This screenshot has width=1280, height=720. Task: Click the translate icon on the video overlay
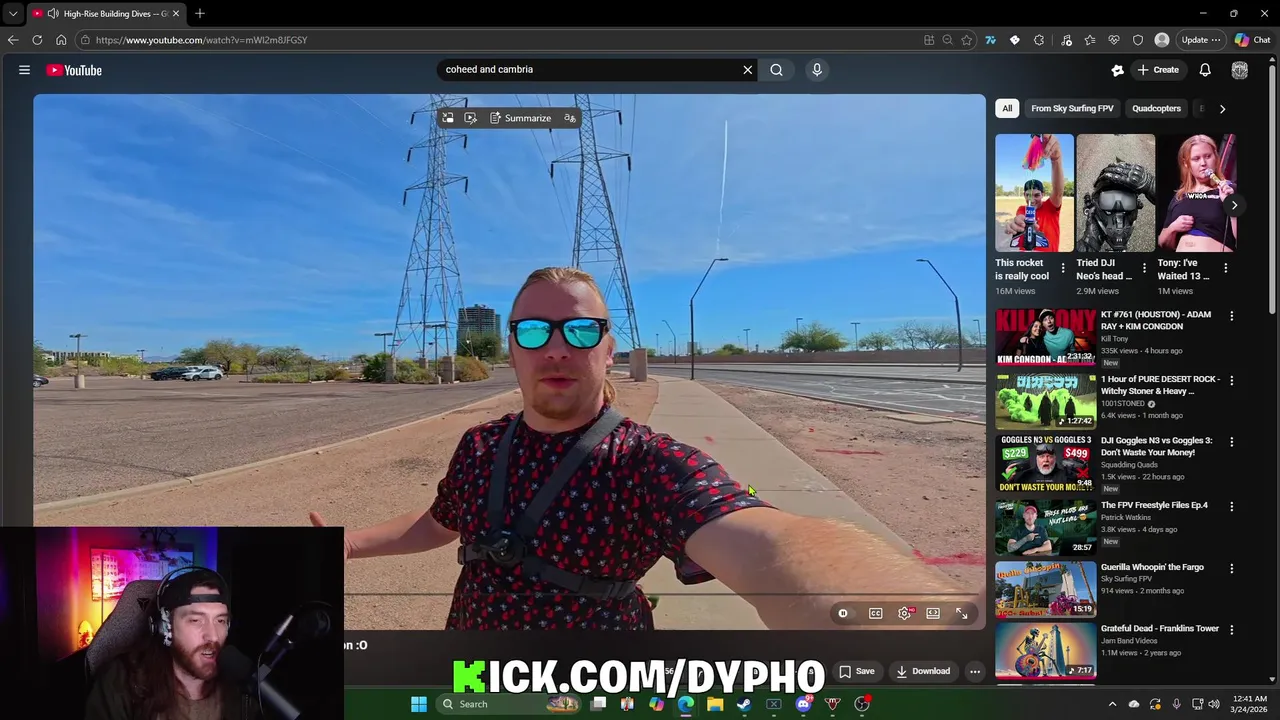(570, 118)
